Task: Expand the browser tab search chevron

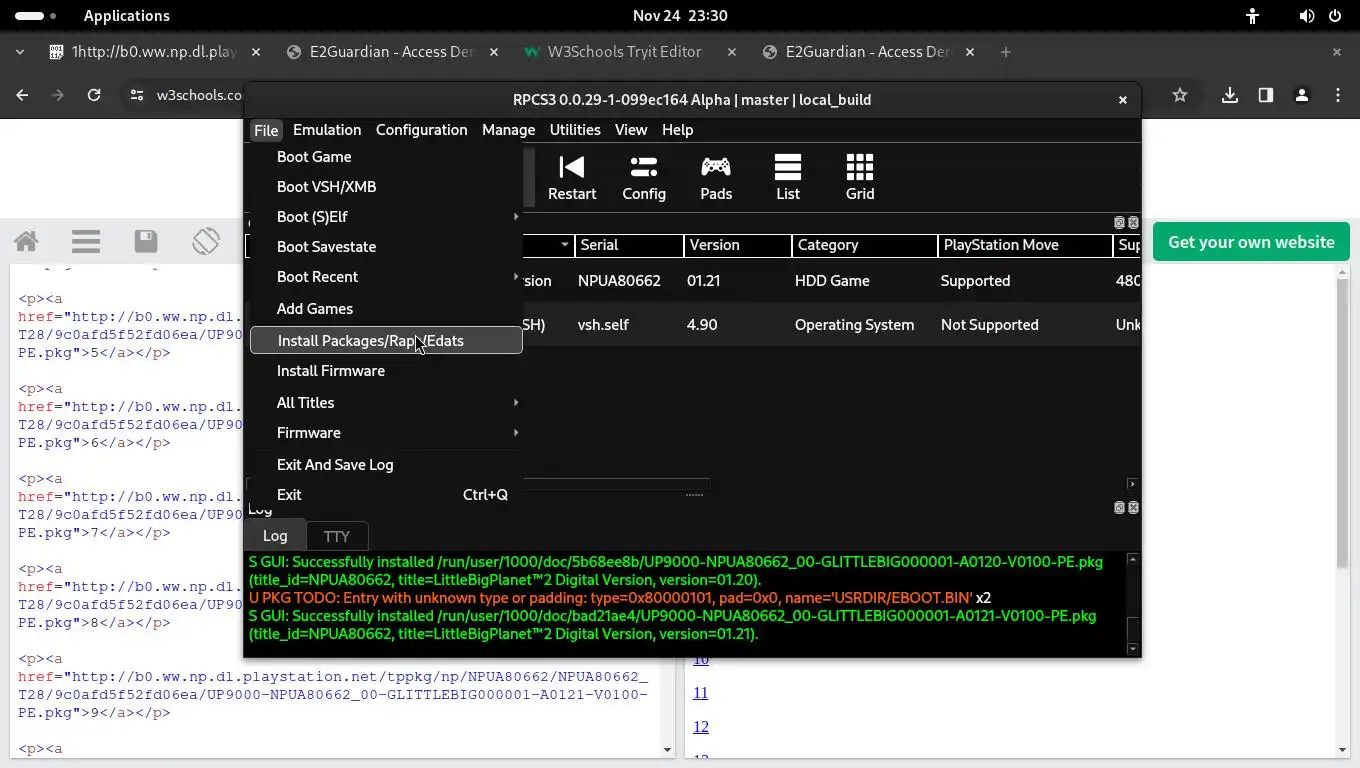Action: click(x=20, y=52)
